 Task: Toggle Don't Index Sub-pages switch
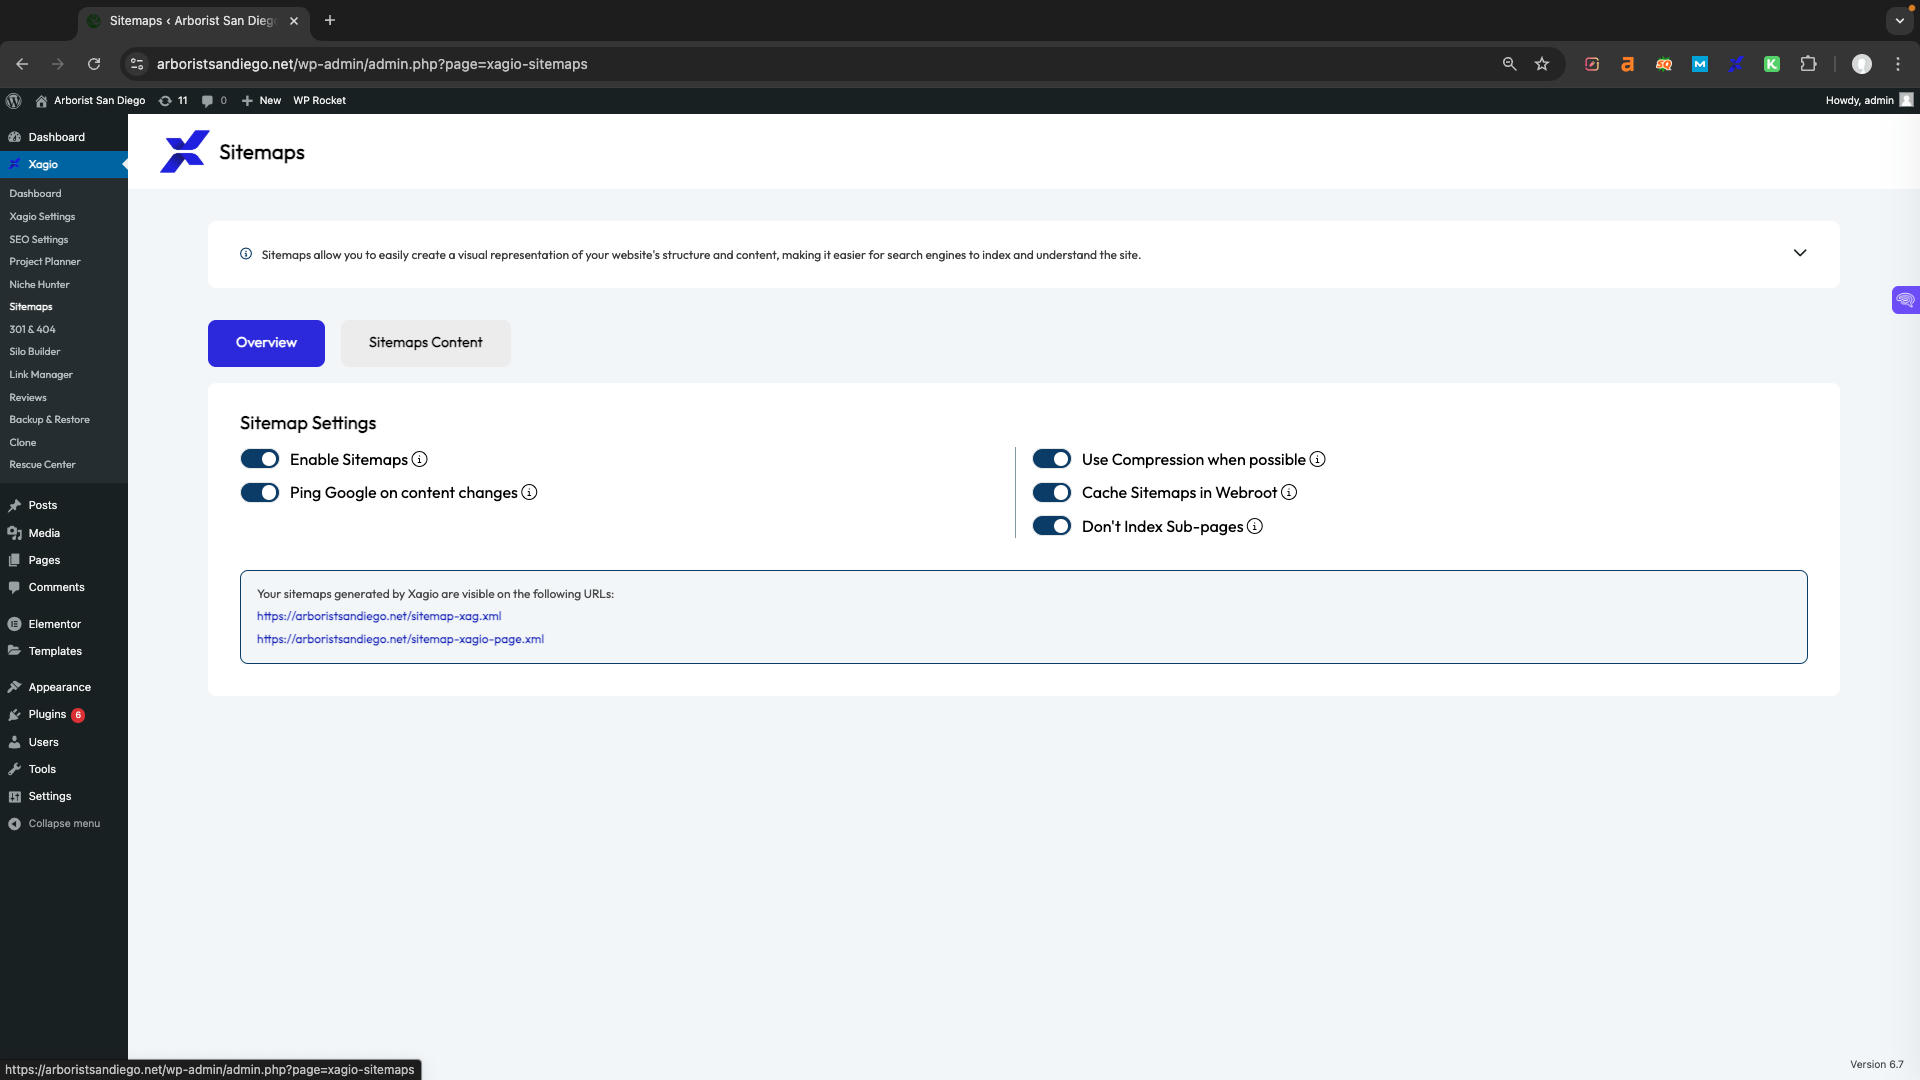(x=1052, y=526)
